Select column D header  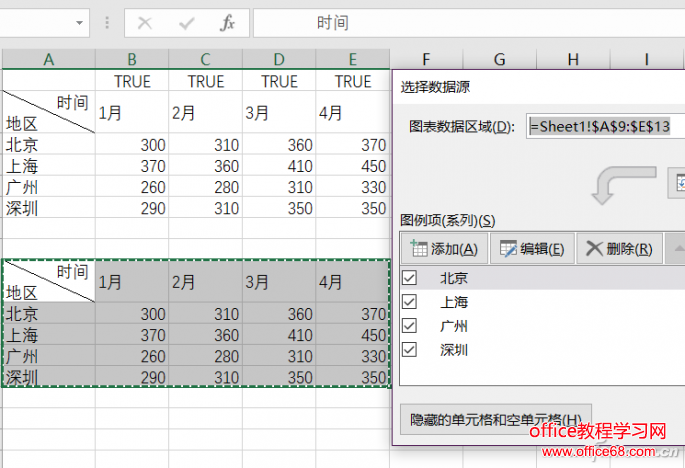279,59
